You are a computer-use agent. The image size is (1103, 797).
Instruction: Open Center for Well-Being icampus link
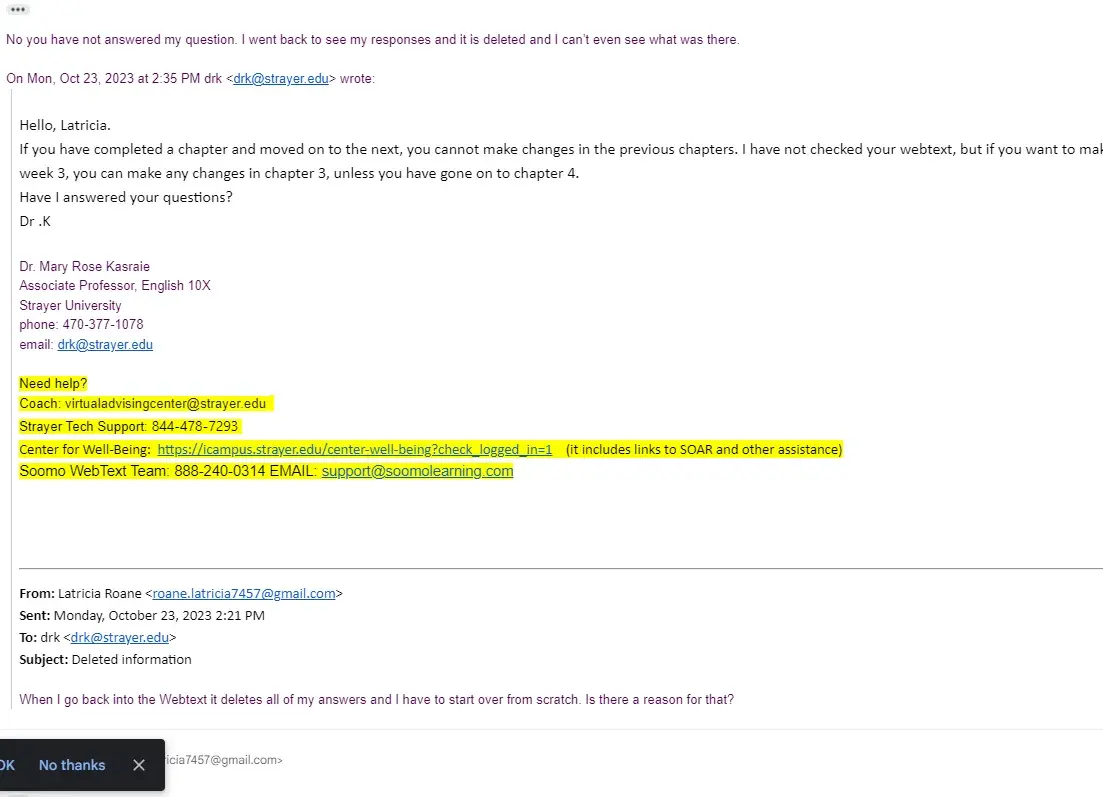355,449
